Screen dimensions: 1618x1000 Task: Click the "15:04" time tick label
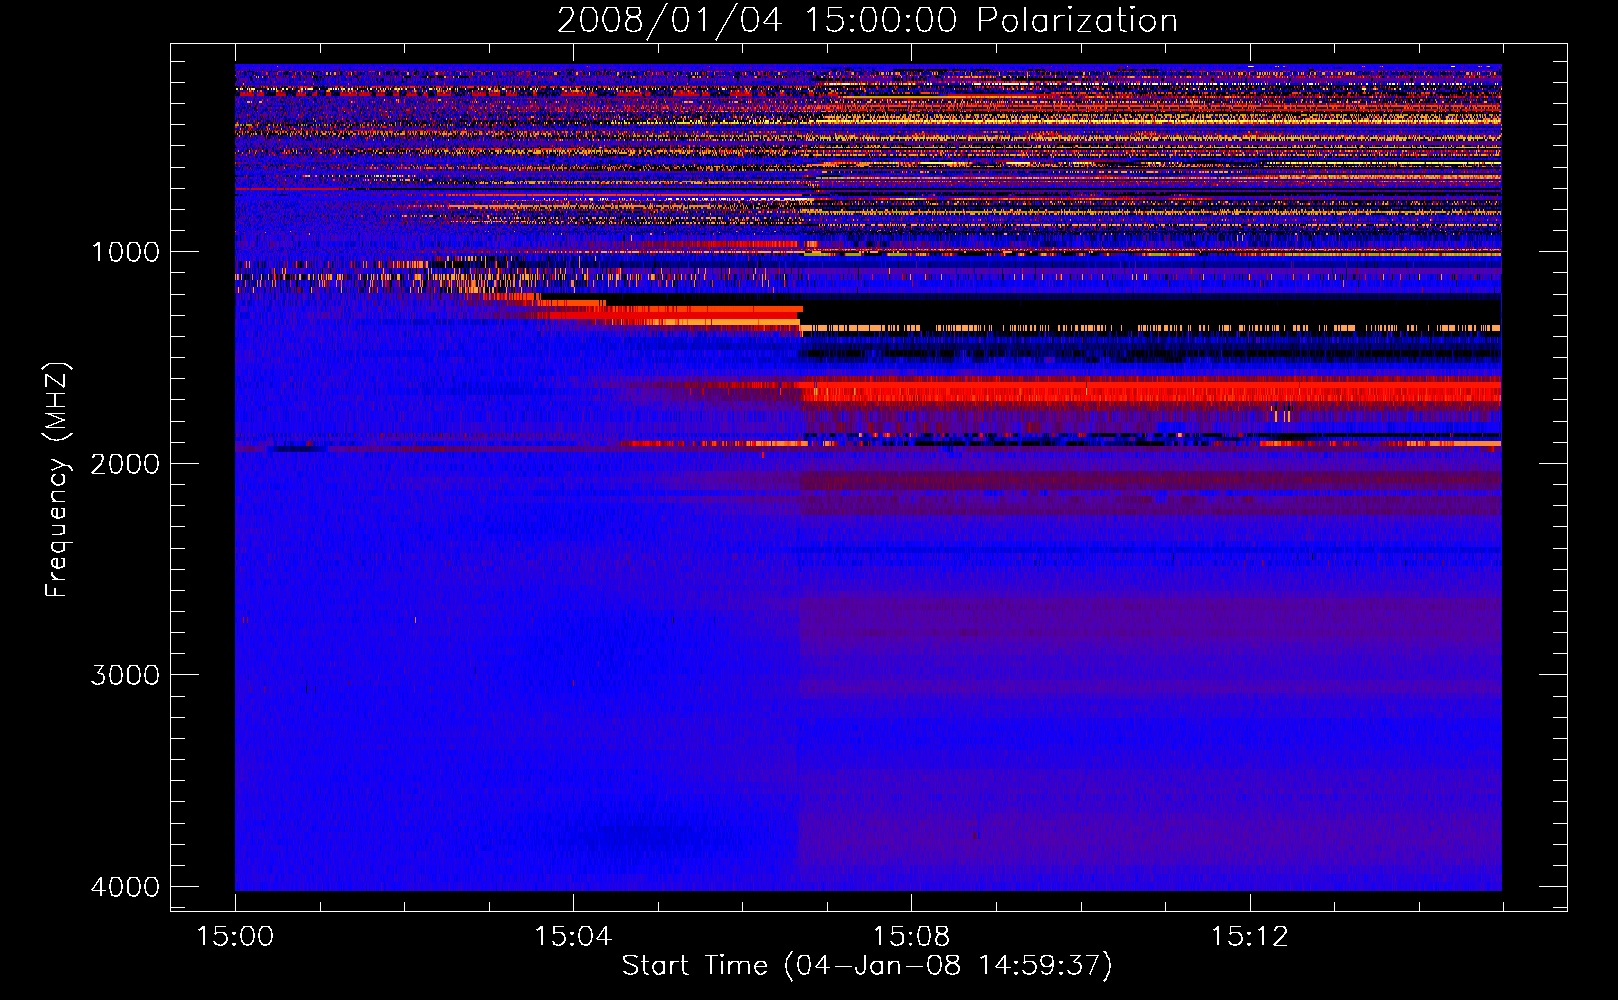[573, 937]
